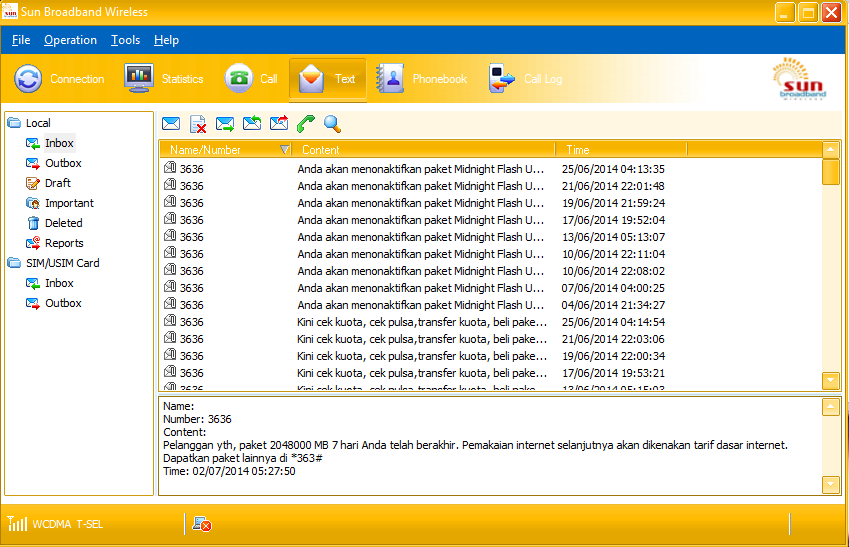The width and height of the screenshot is (849, 547).
Task: Sort by the Name/Number column header
Action: tap(225, 149)
